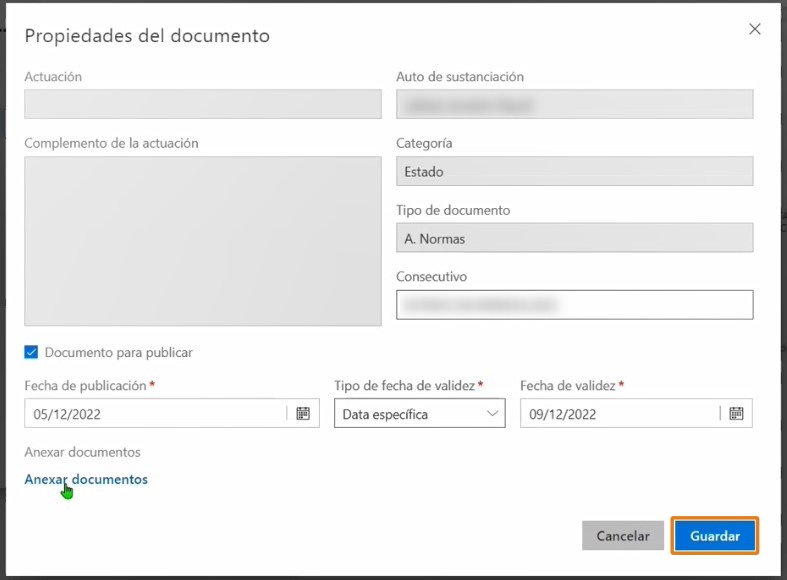Click the chevron arrow of the validity type dropdown
The width and height of the screenshot is (787, 580).
pos(492,413)
